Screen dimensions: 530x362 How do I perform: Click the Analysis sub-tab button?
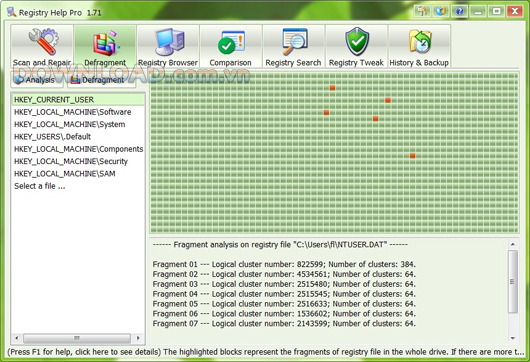tap(36, 80)
